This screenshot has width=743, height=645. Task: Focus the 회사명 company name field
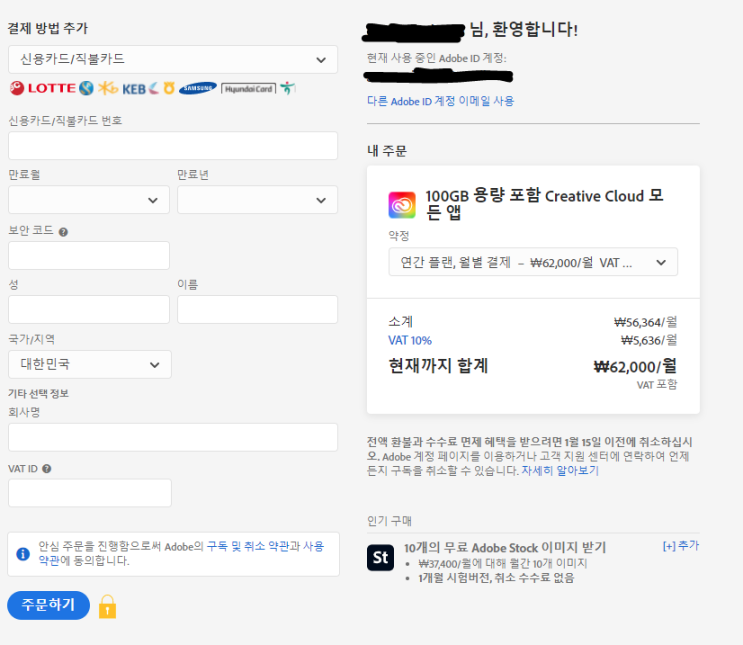point(172,437)
